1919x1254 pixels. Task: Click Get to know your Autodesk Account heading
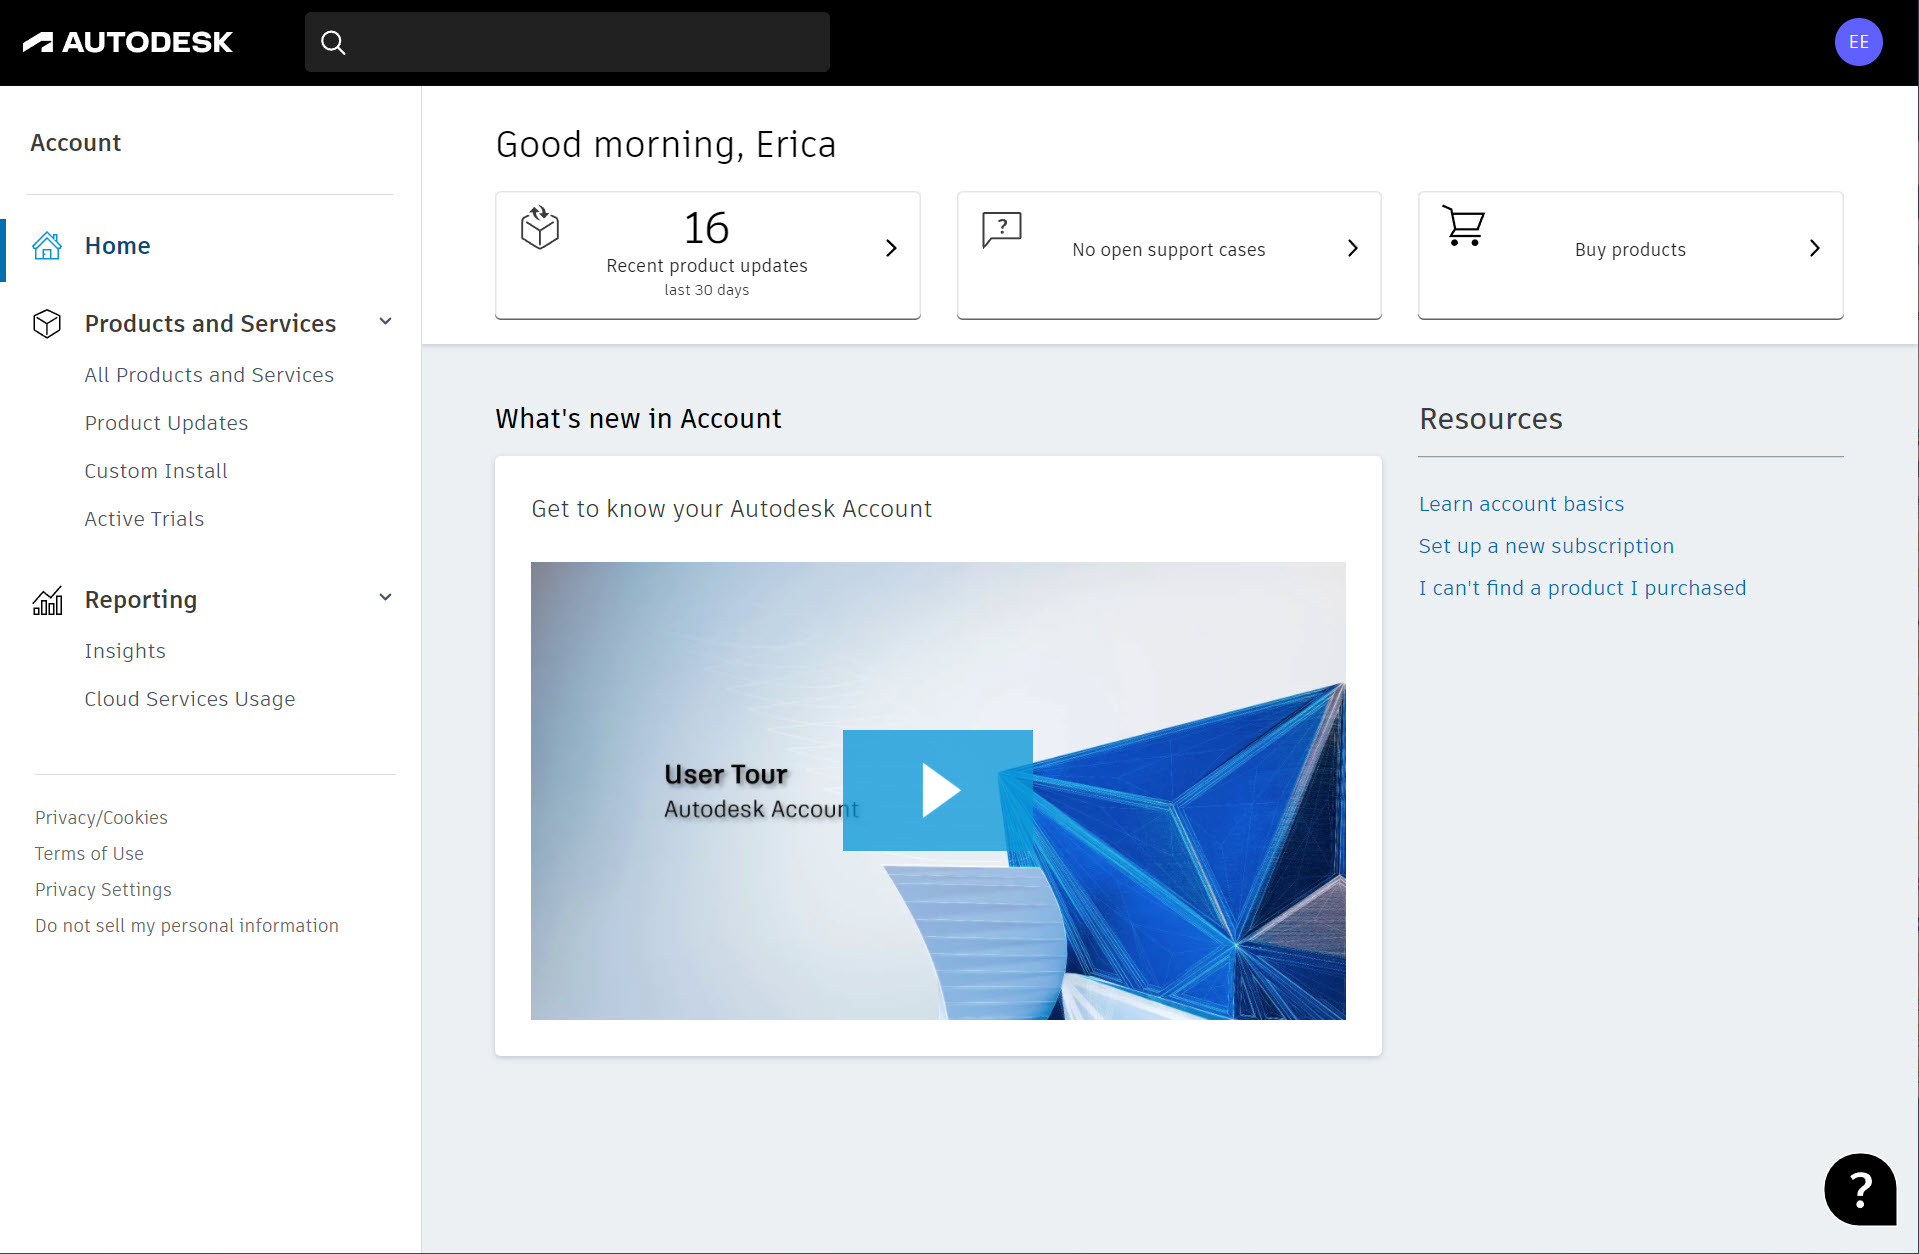731,509
